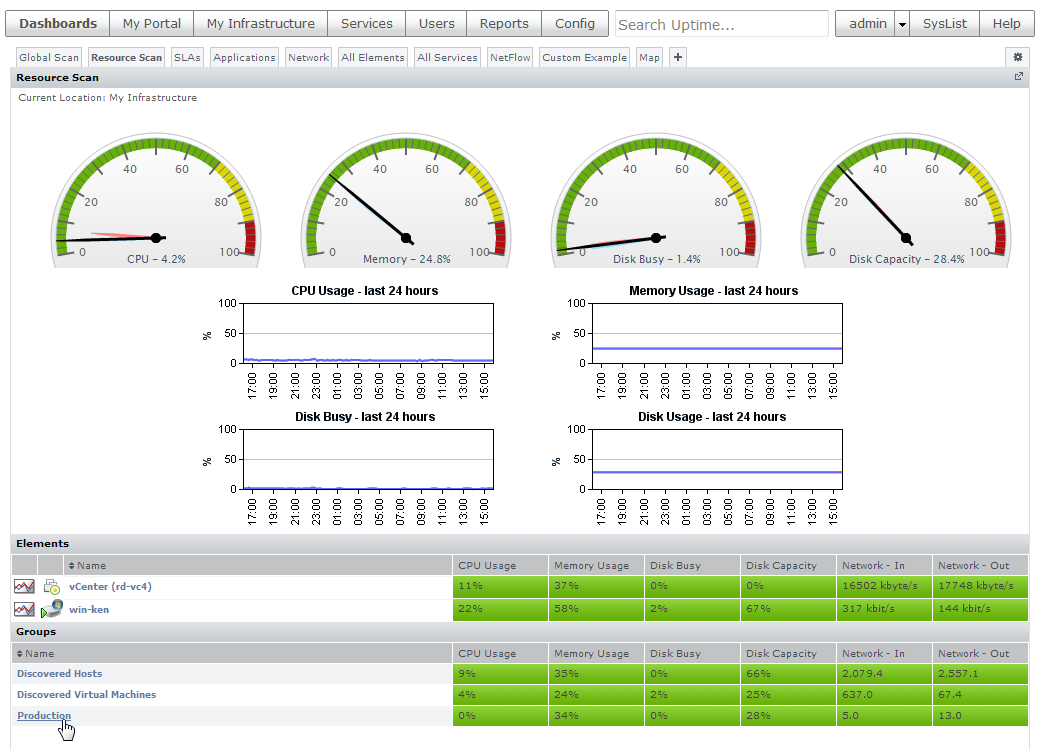Screen dimensions: 1038x750
Task: Click Current Location: My Infrastructure text
Action: coord(107,98)
